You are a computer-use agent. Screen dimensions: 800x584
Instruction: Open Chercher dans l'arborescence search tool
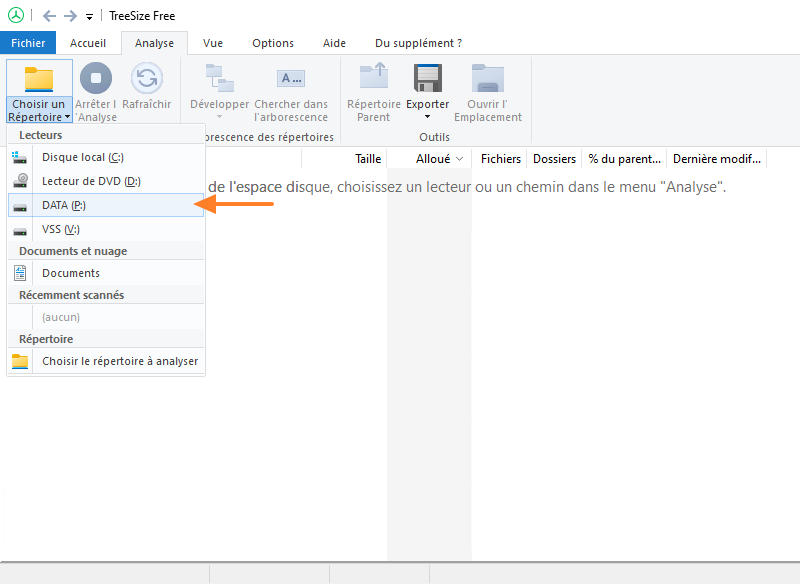[x=290, y=78]
